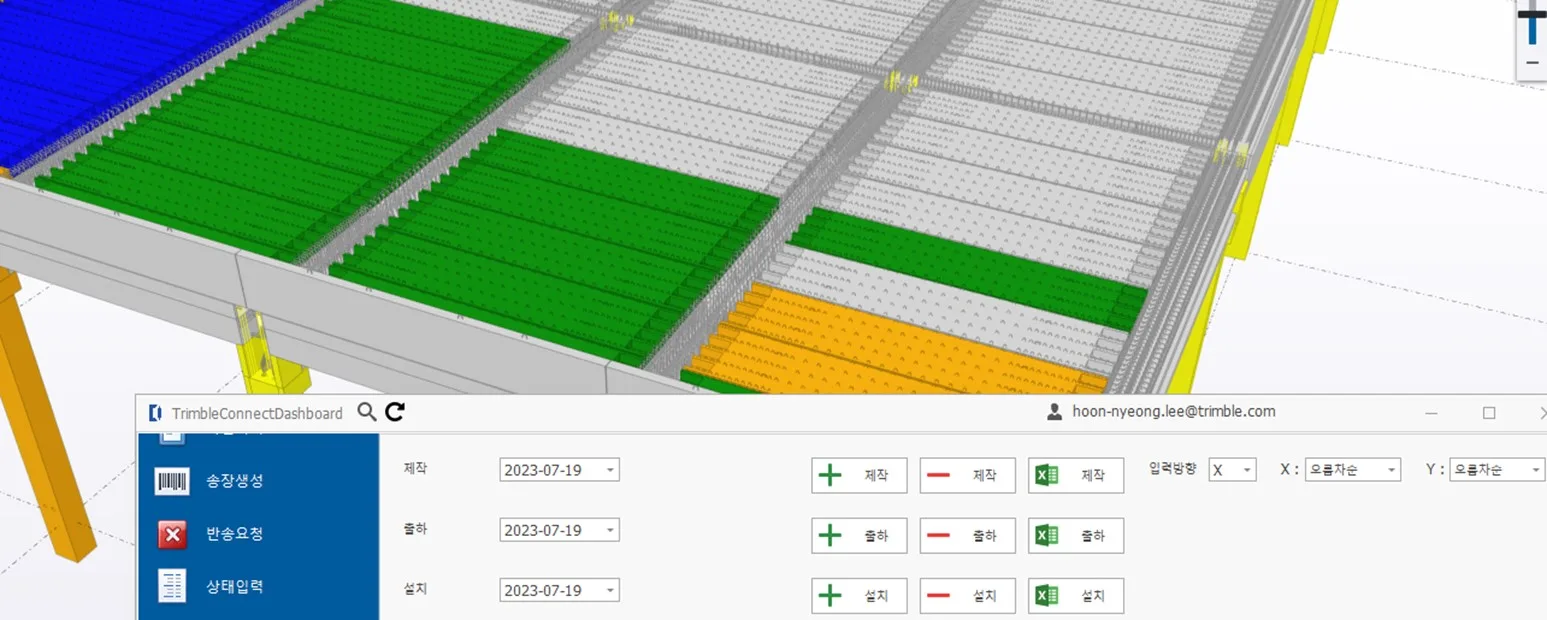Click the red minus 출하 button
1547x620 pixels.
click(967, 536)
